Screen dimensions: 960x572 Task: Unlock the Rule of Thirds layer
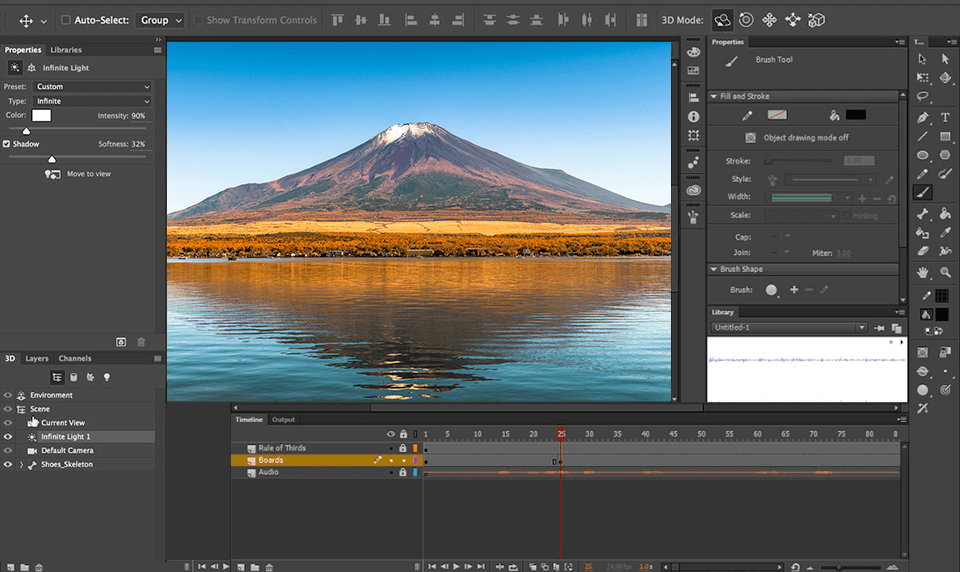[x=403, y=448]
